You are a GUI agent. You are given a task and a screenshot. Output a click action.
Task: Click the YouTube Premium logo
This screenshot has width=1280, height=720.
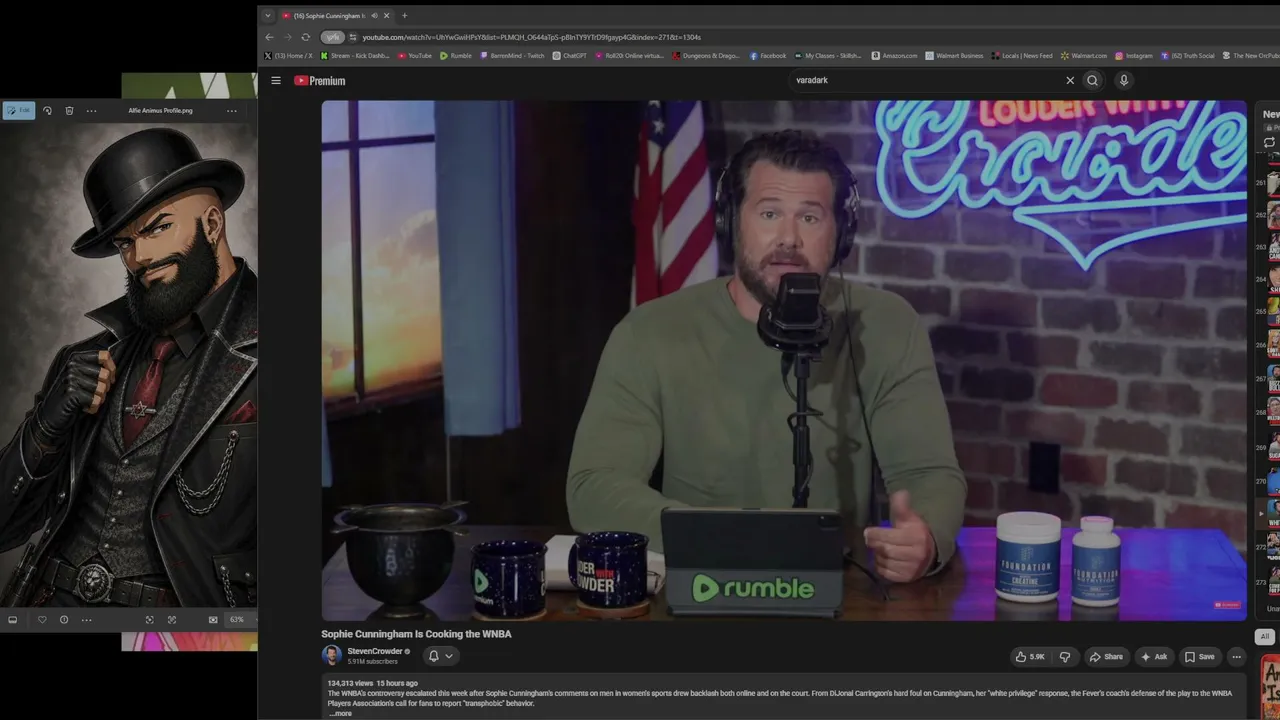click(x=320, y=81)
